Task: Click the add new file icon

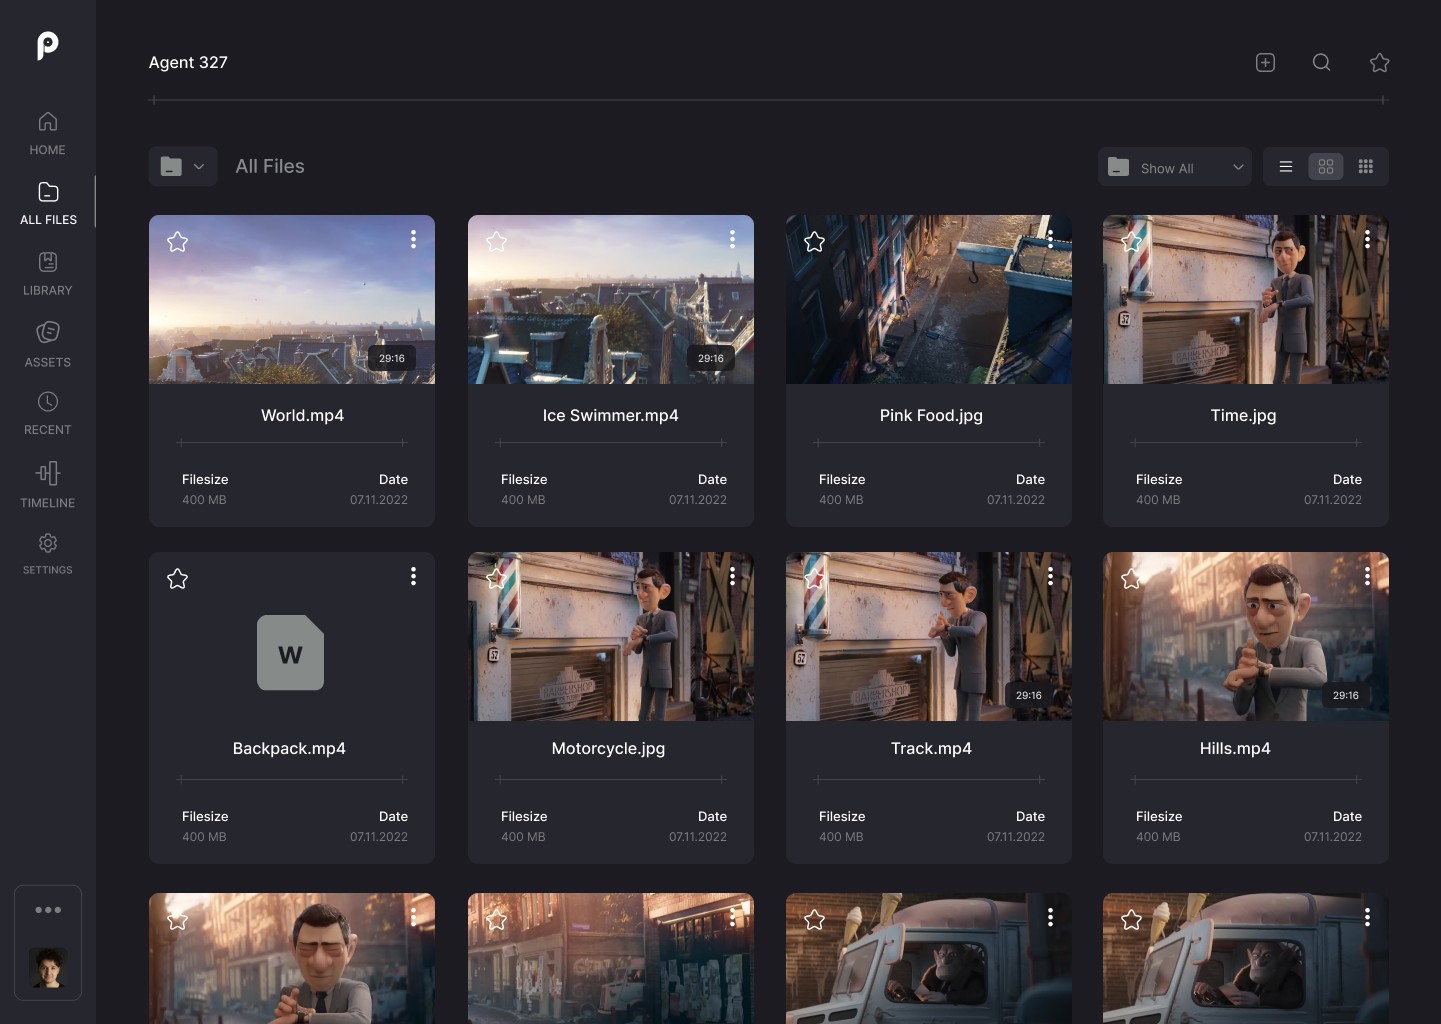Action: point(1265,63)
